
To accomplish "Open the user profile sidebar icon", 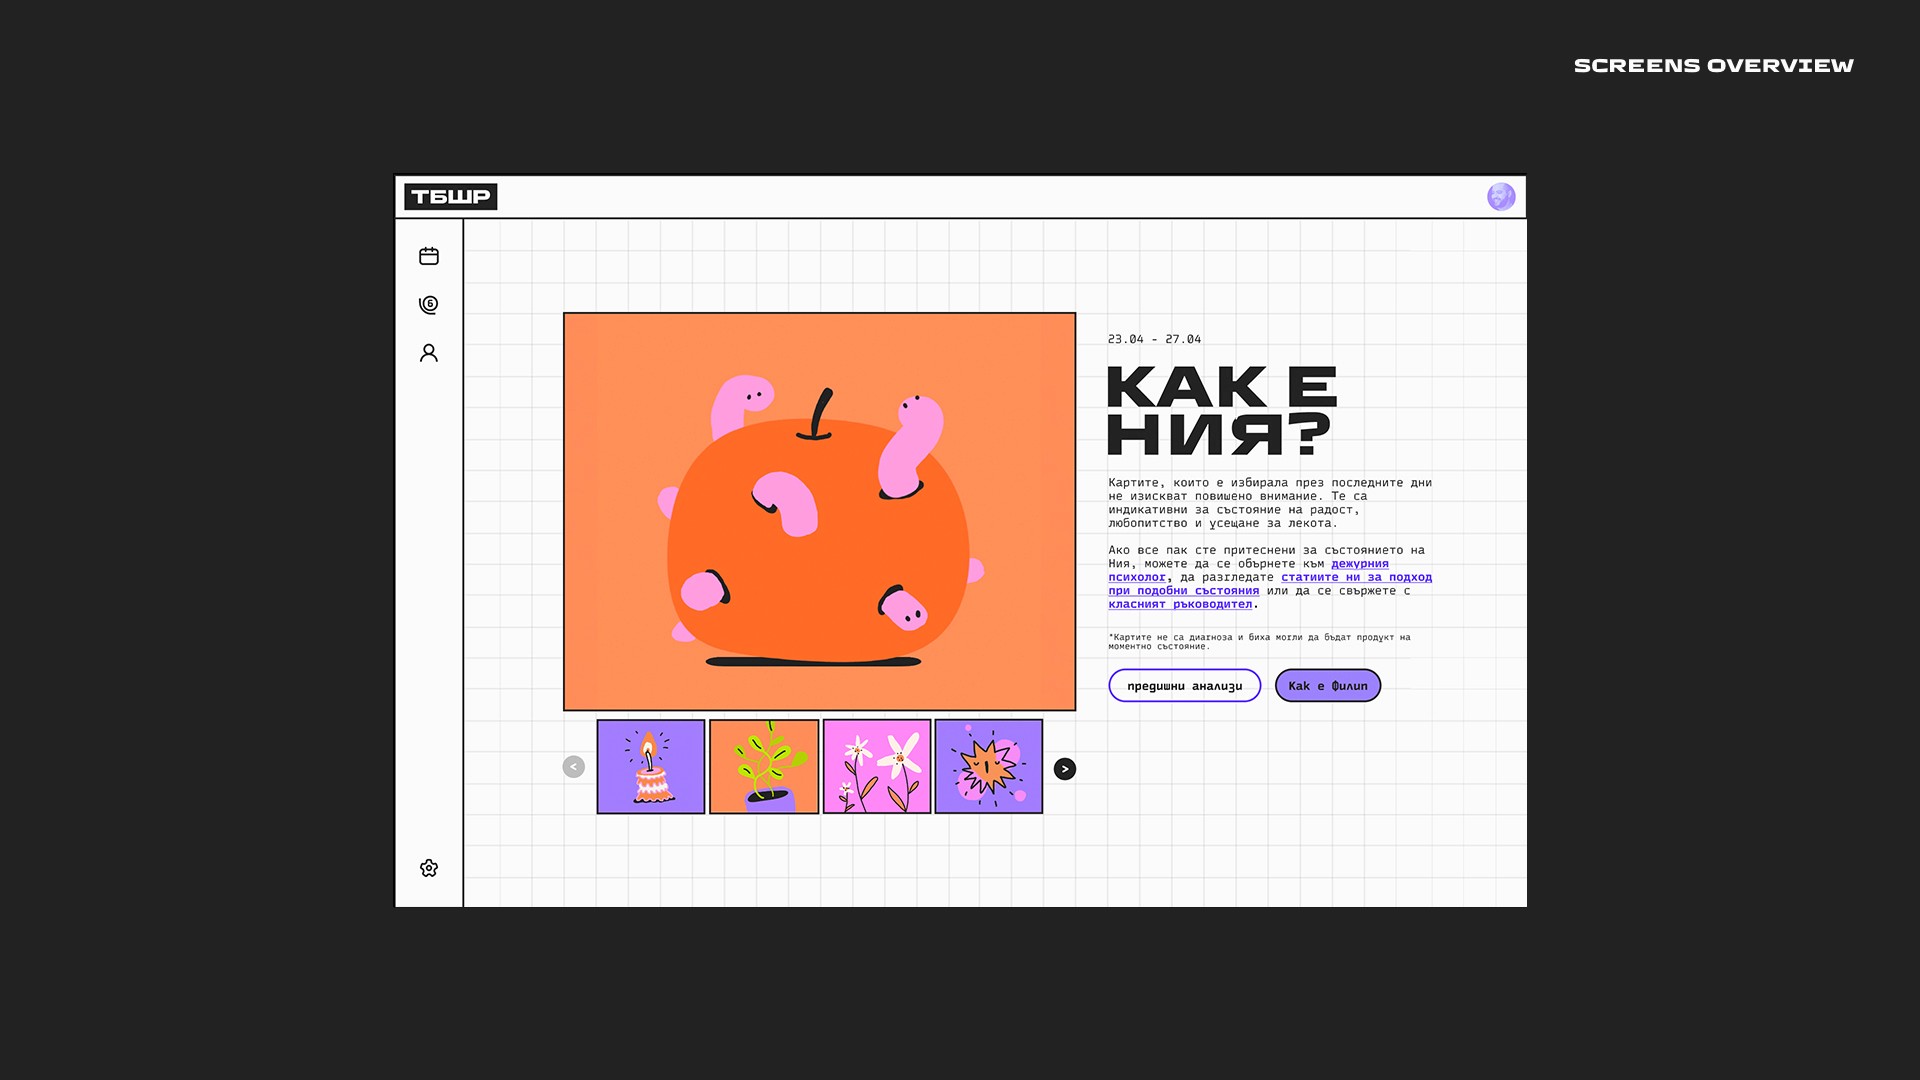I will click(x=429, y=353).
